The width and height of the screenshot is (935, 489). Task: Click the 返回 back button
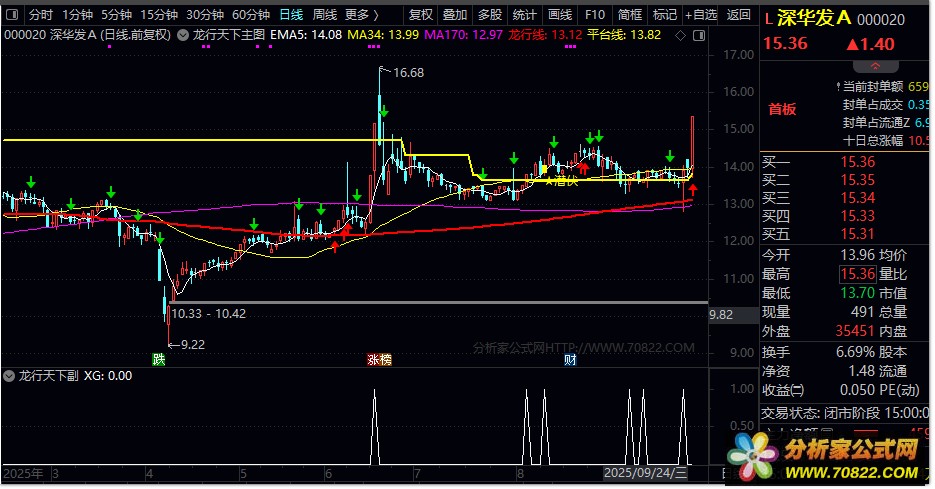pos(739,14)
